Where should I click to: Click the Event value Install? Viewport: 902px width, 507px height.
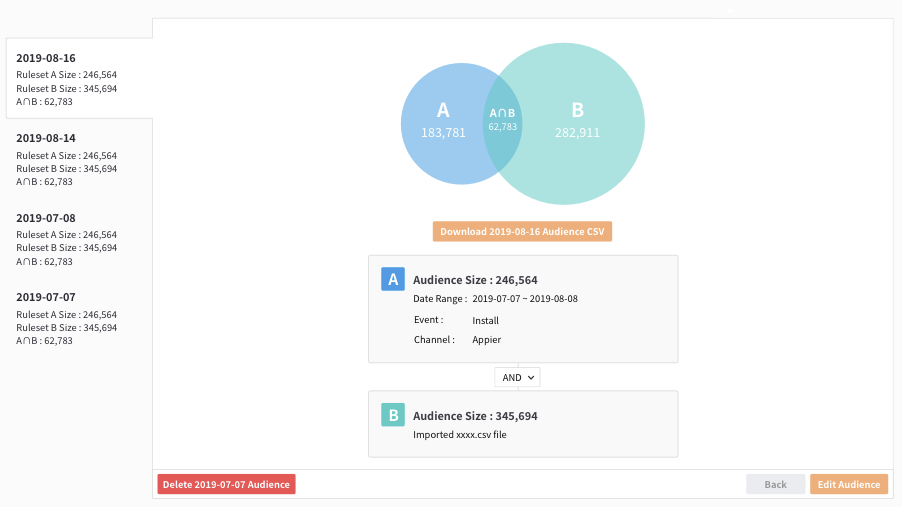tap(486, 321)
